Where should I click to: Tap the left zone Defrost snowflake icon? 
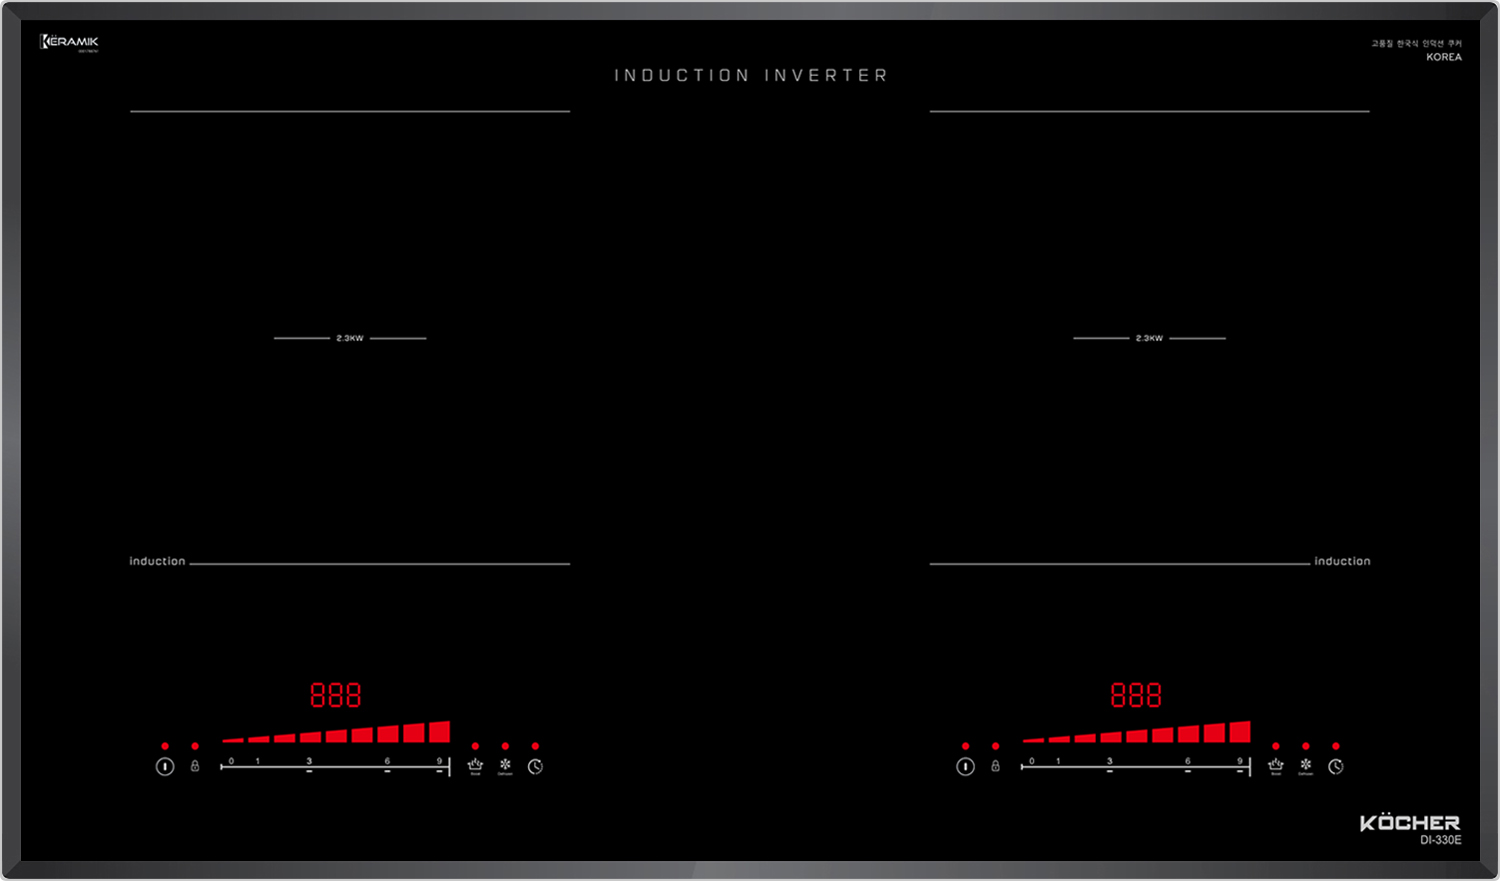click(x=505, y=765)
